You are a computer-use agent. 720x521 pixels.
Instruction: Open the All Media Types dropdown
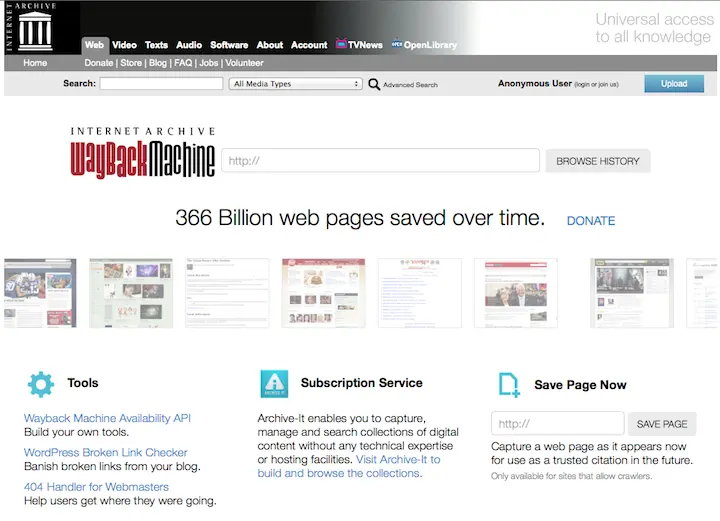click(296, 84)
